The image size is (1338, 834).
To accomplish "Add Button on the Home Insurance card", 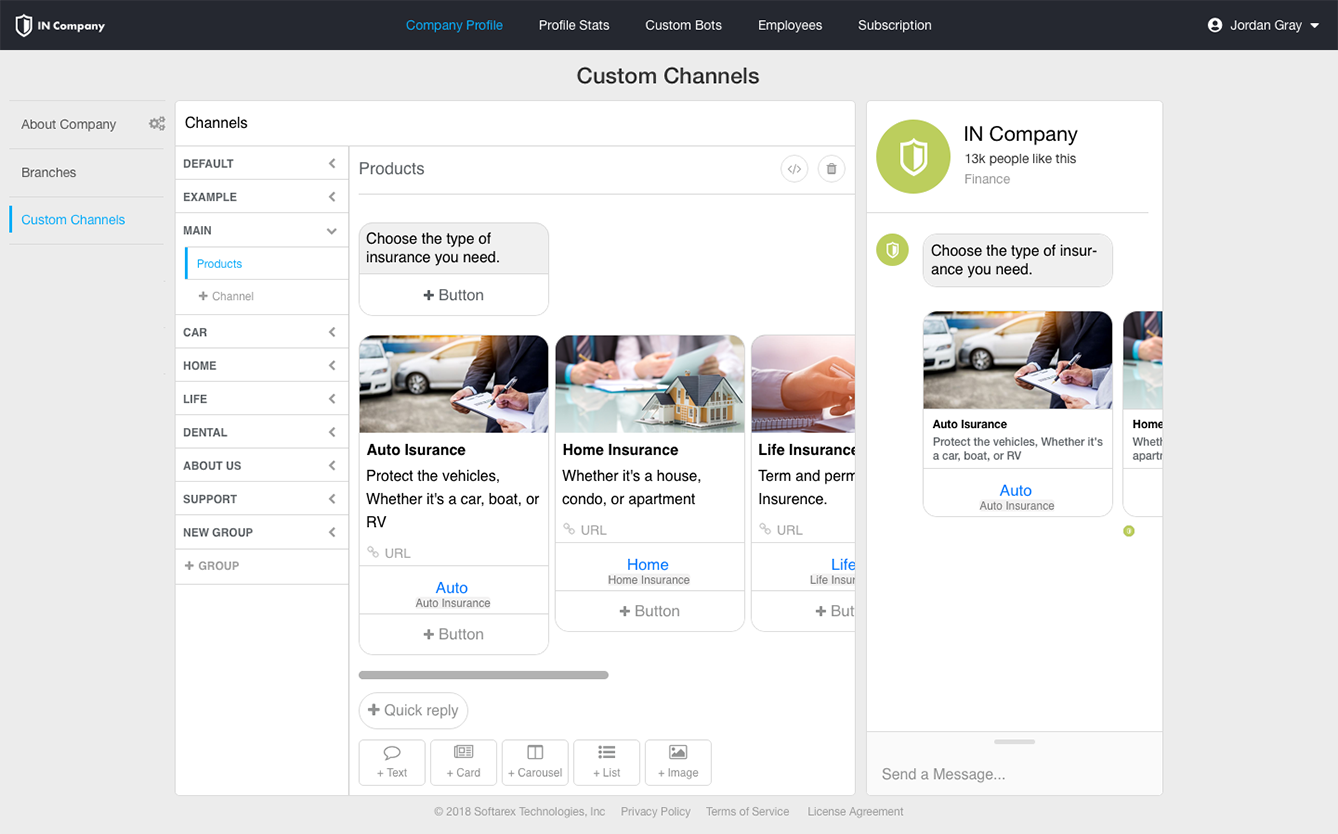I will 650,611.
